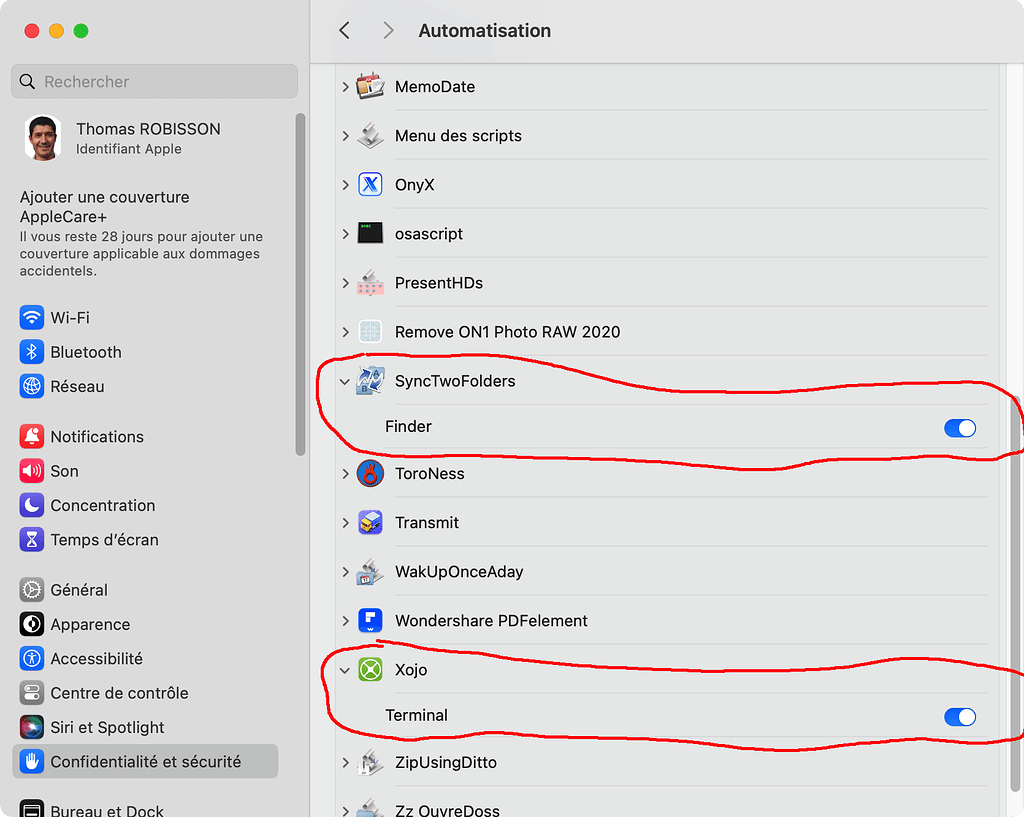
Task: Click the Wi-Fi sidebar icon
Action: pyautogui.click(x=31, y=318)
